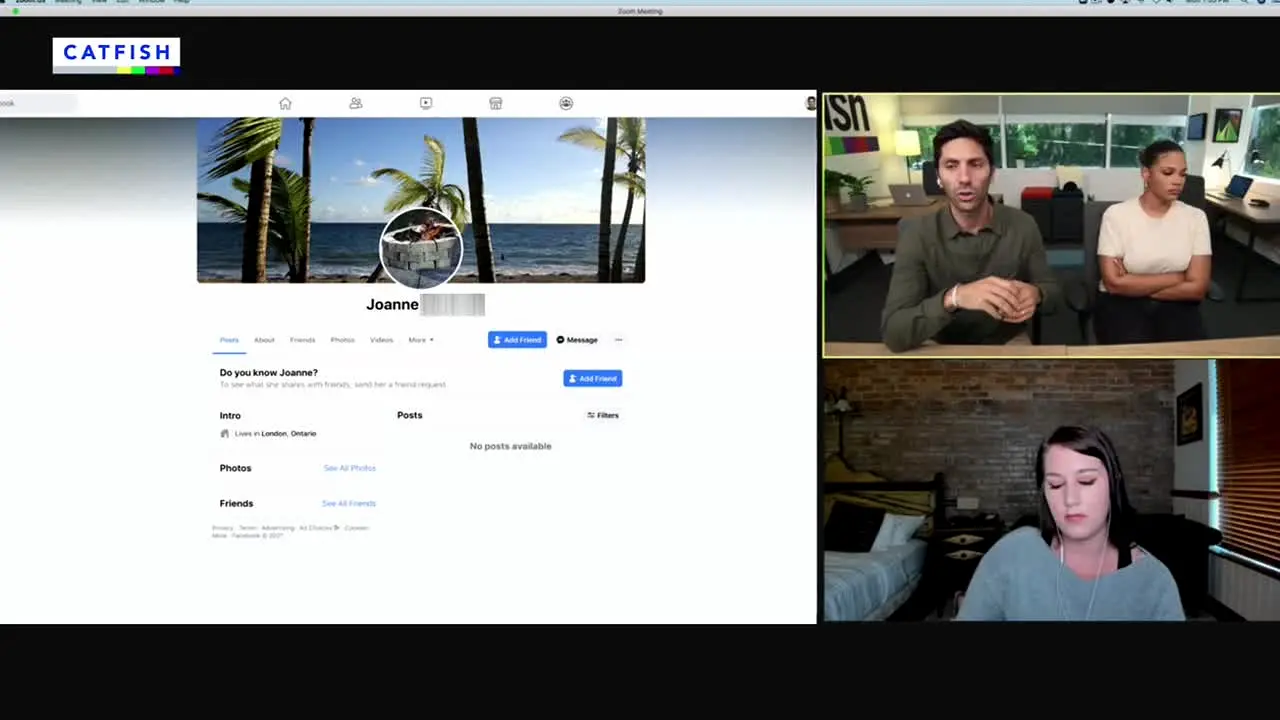The image size is (1280, 720).
Task: Click Add Friend in the Do you know Joanne box
Action: click(592, 378)
